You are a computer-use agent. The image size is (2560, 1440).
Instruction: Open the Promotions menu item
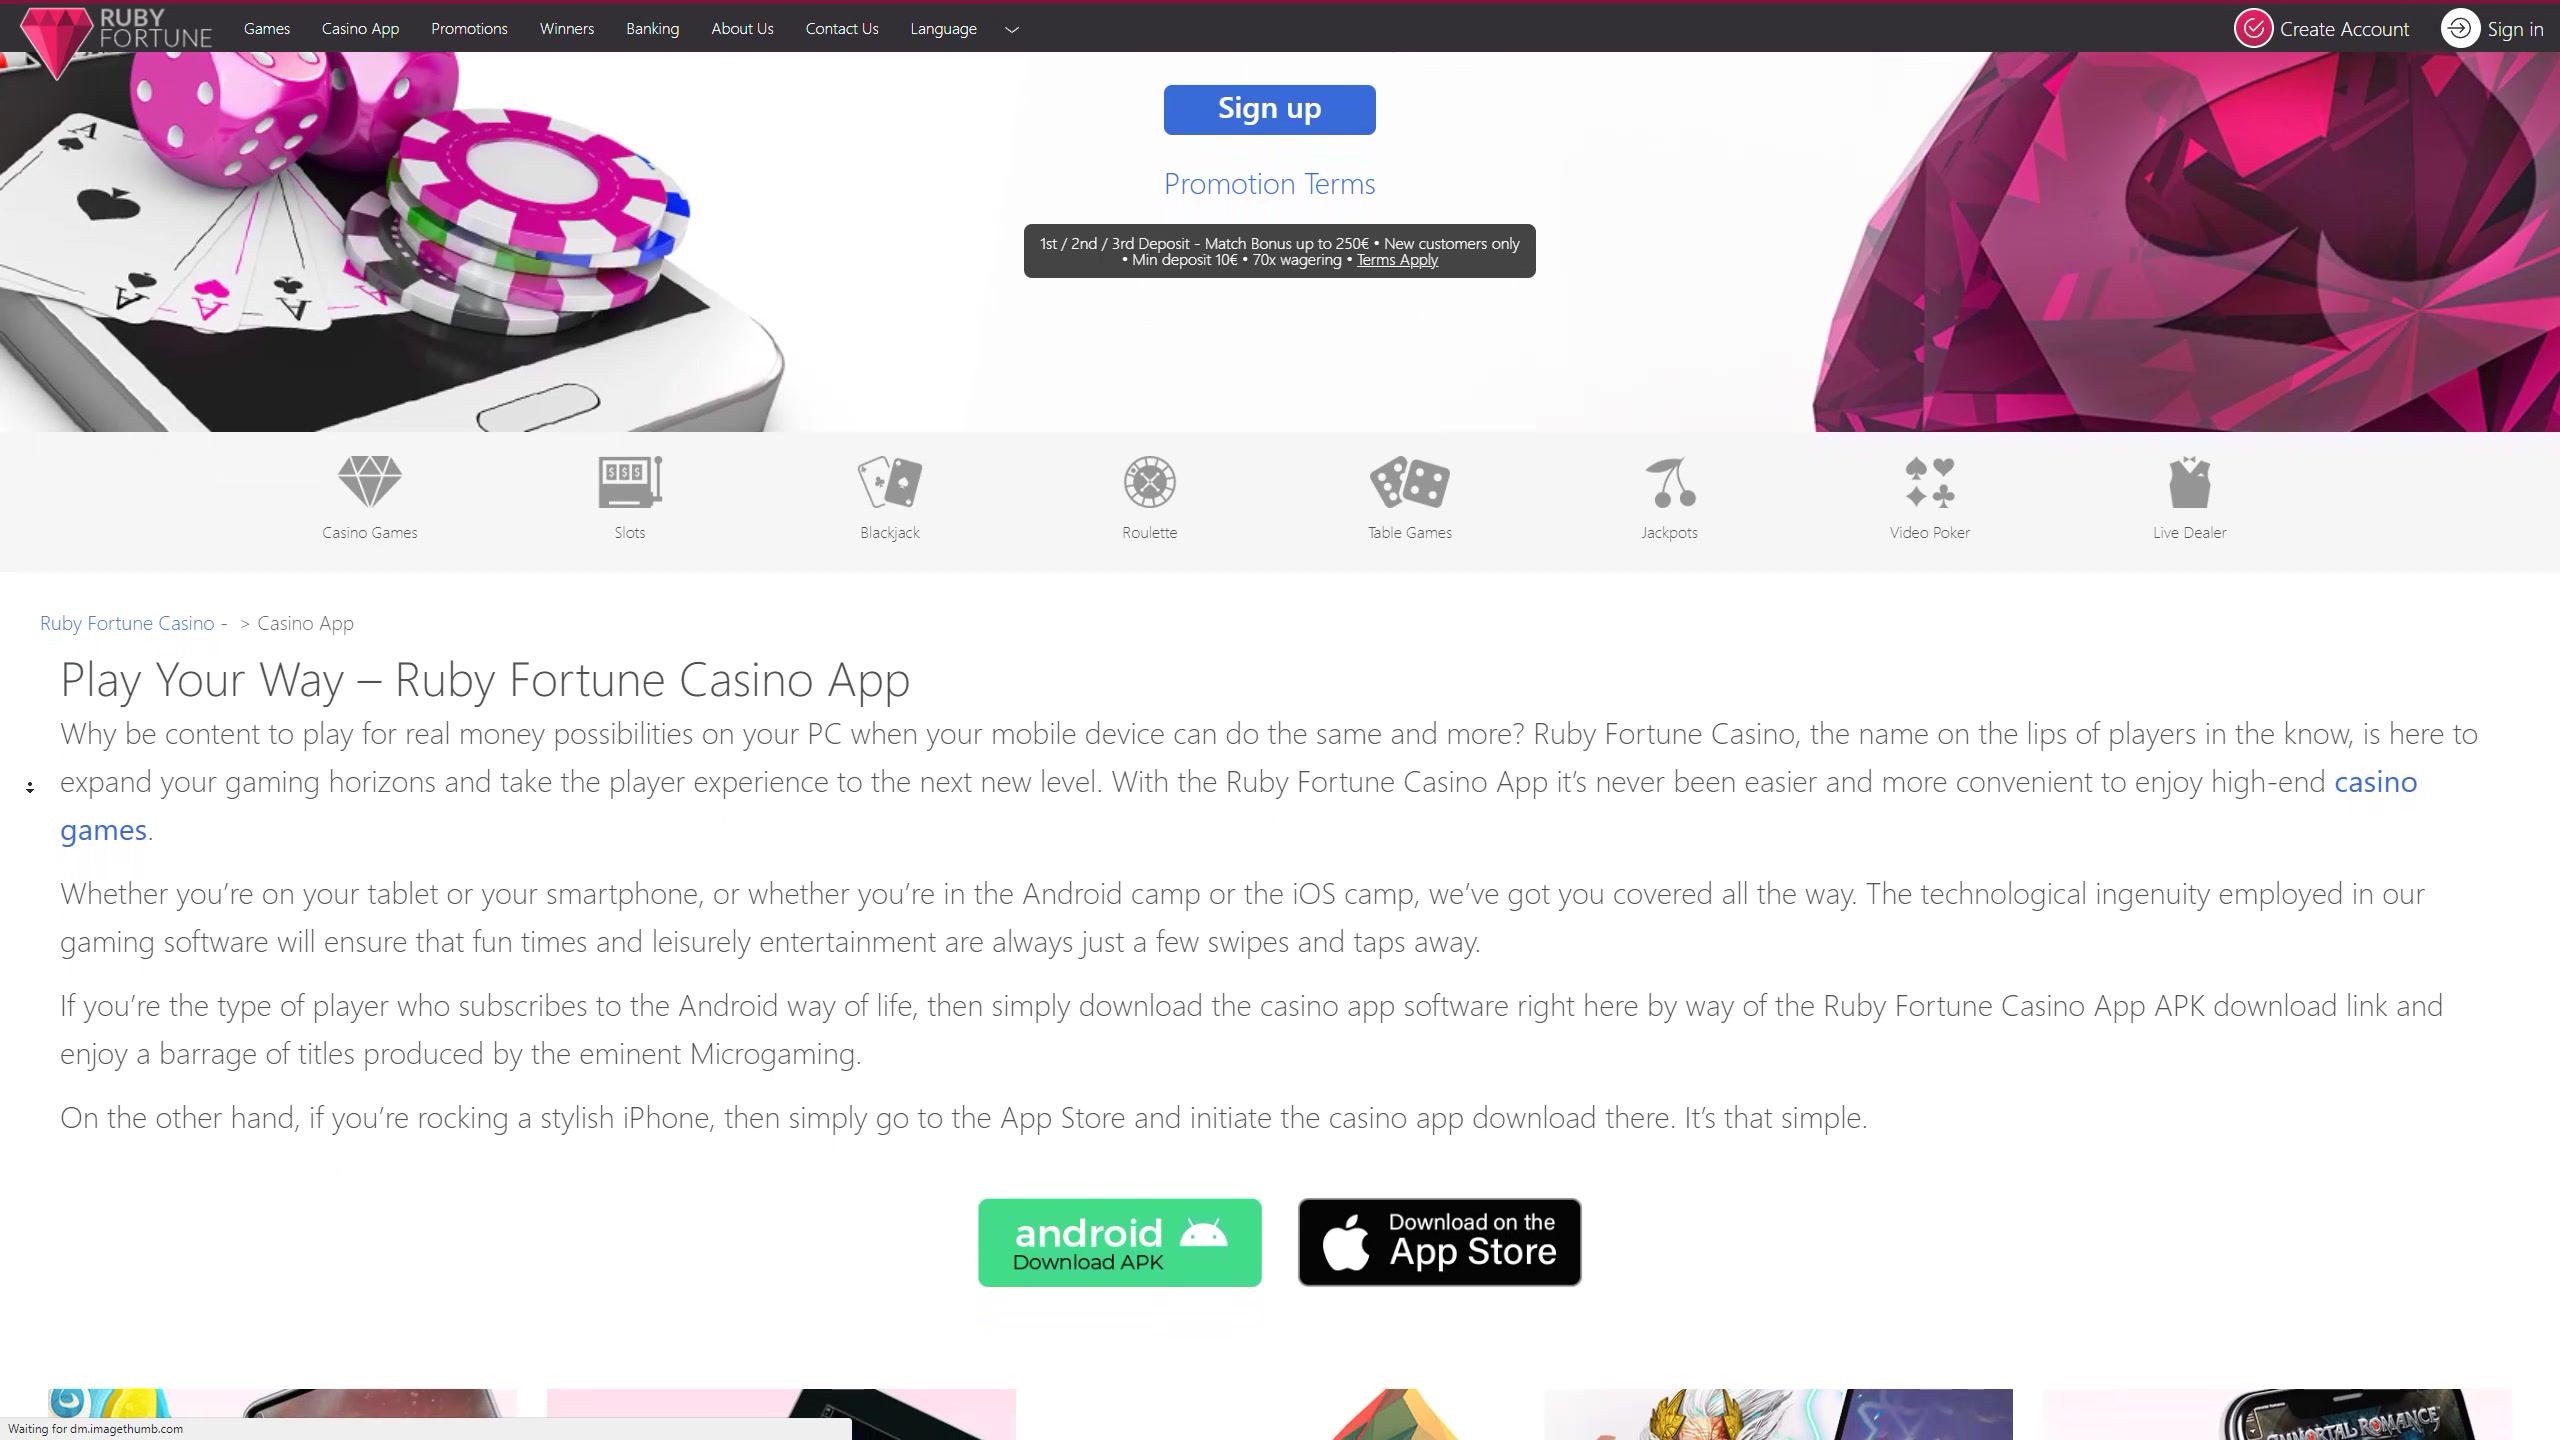pos(469,29)
